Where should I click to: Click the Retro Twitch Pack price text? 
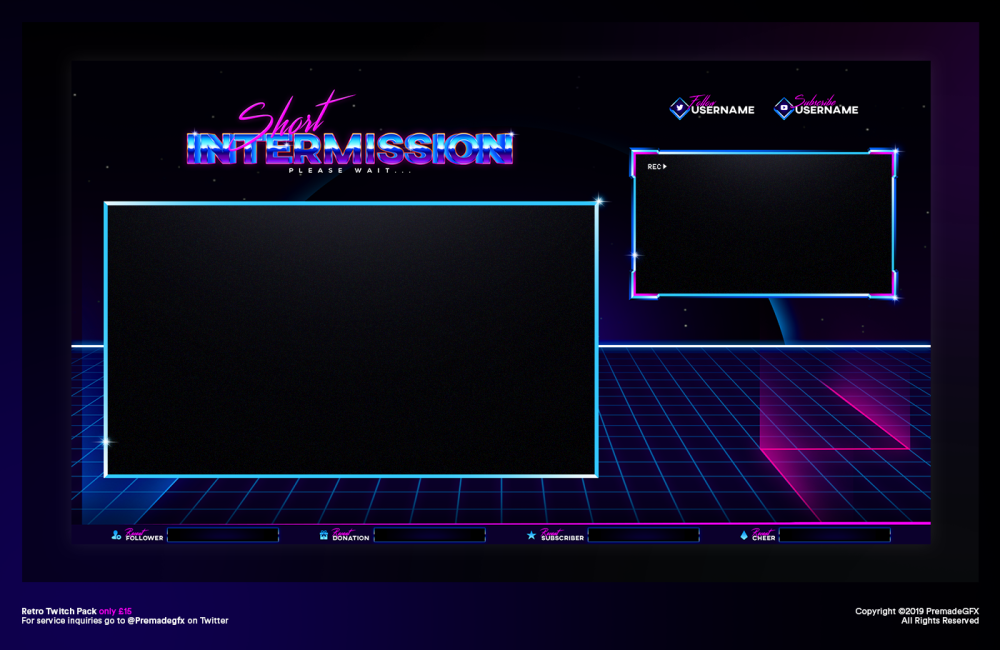tap(76, 610)
